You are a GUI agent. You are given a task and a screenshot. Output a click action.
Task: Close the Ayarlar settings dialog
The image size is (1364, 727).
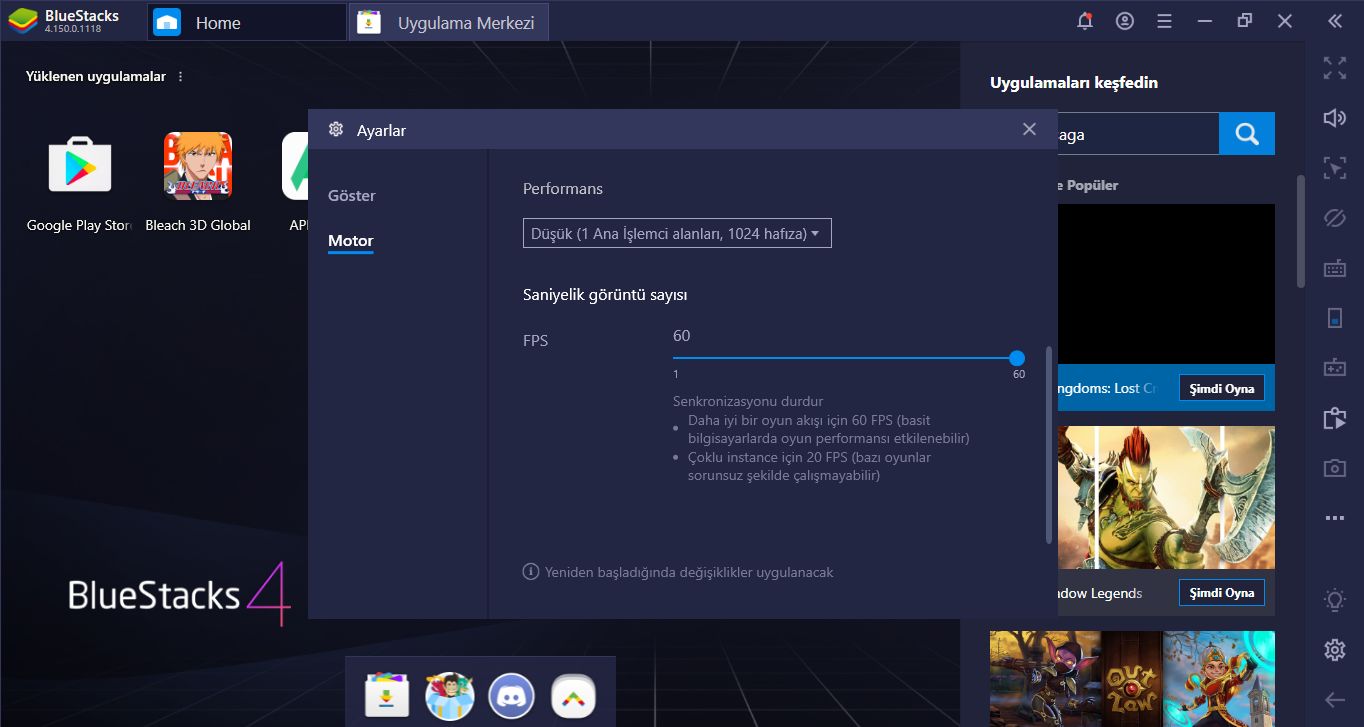pos(1029,129)
